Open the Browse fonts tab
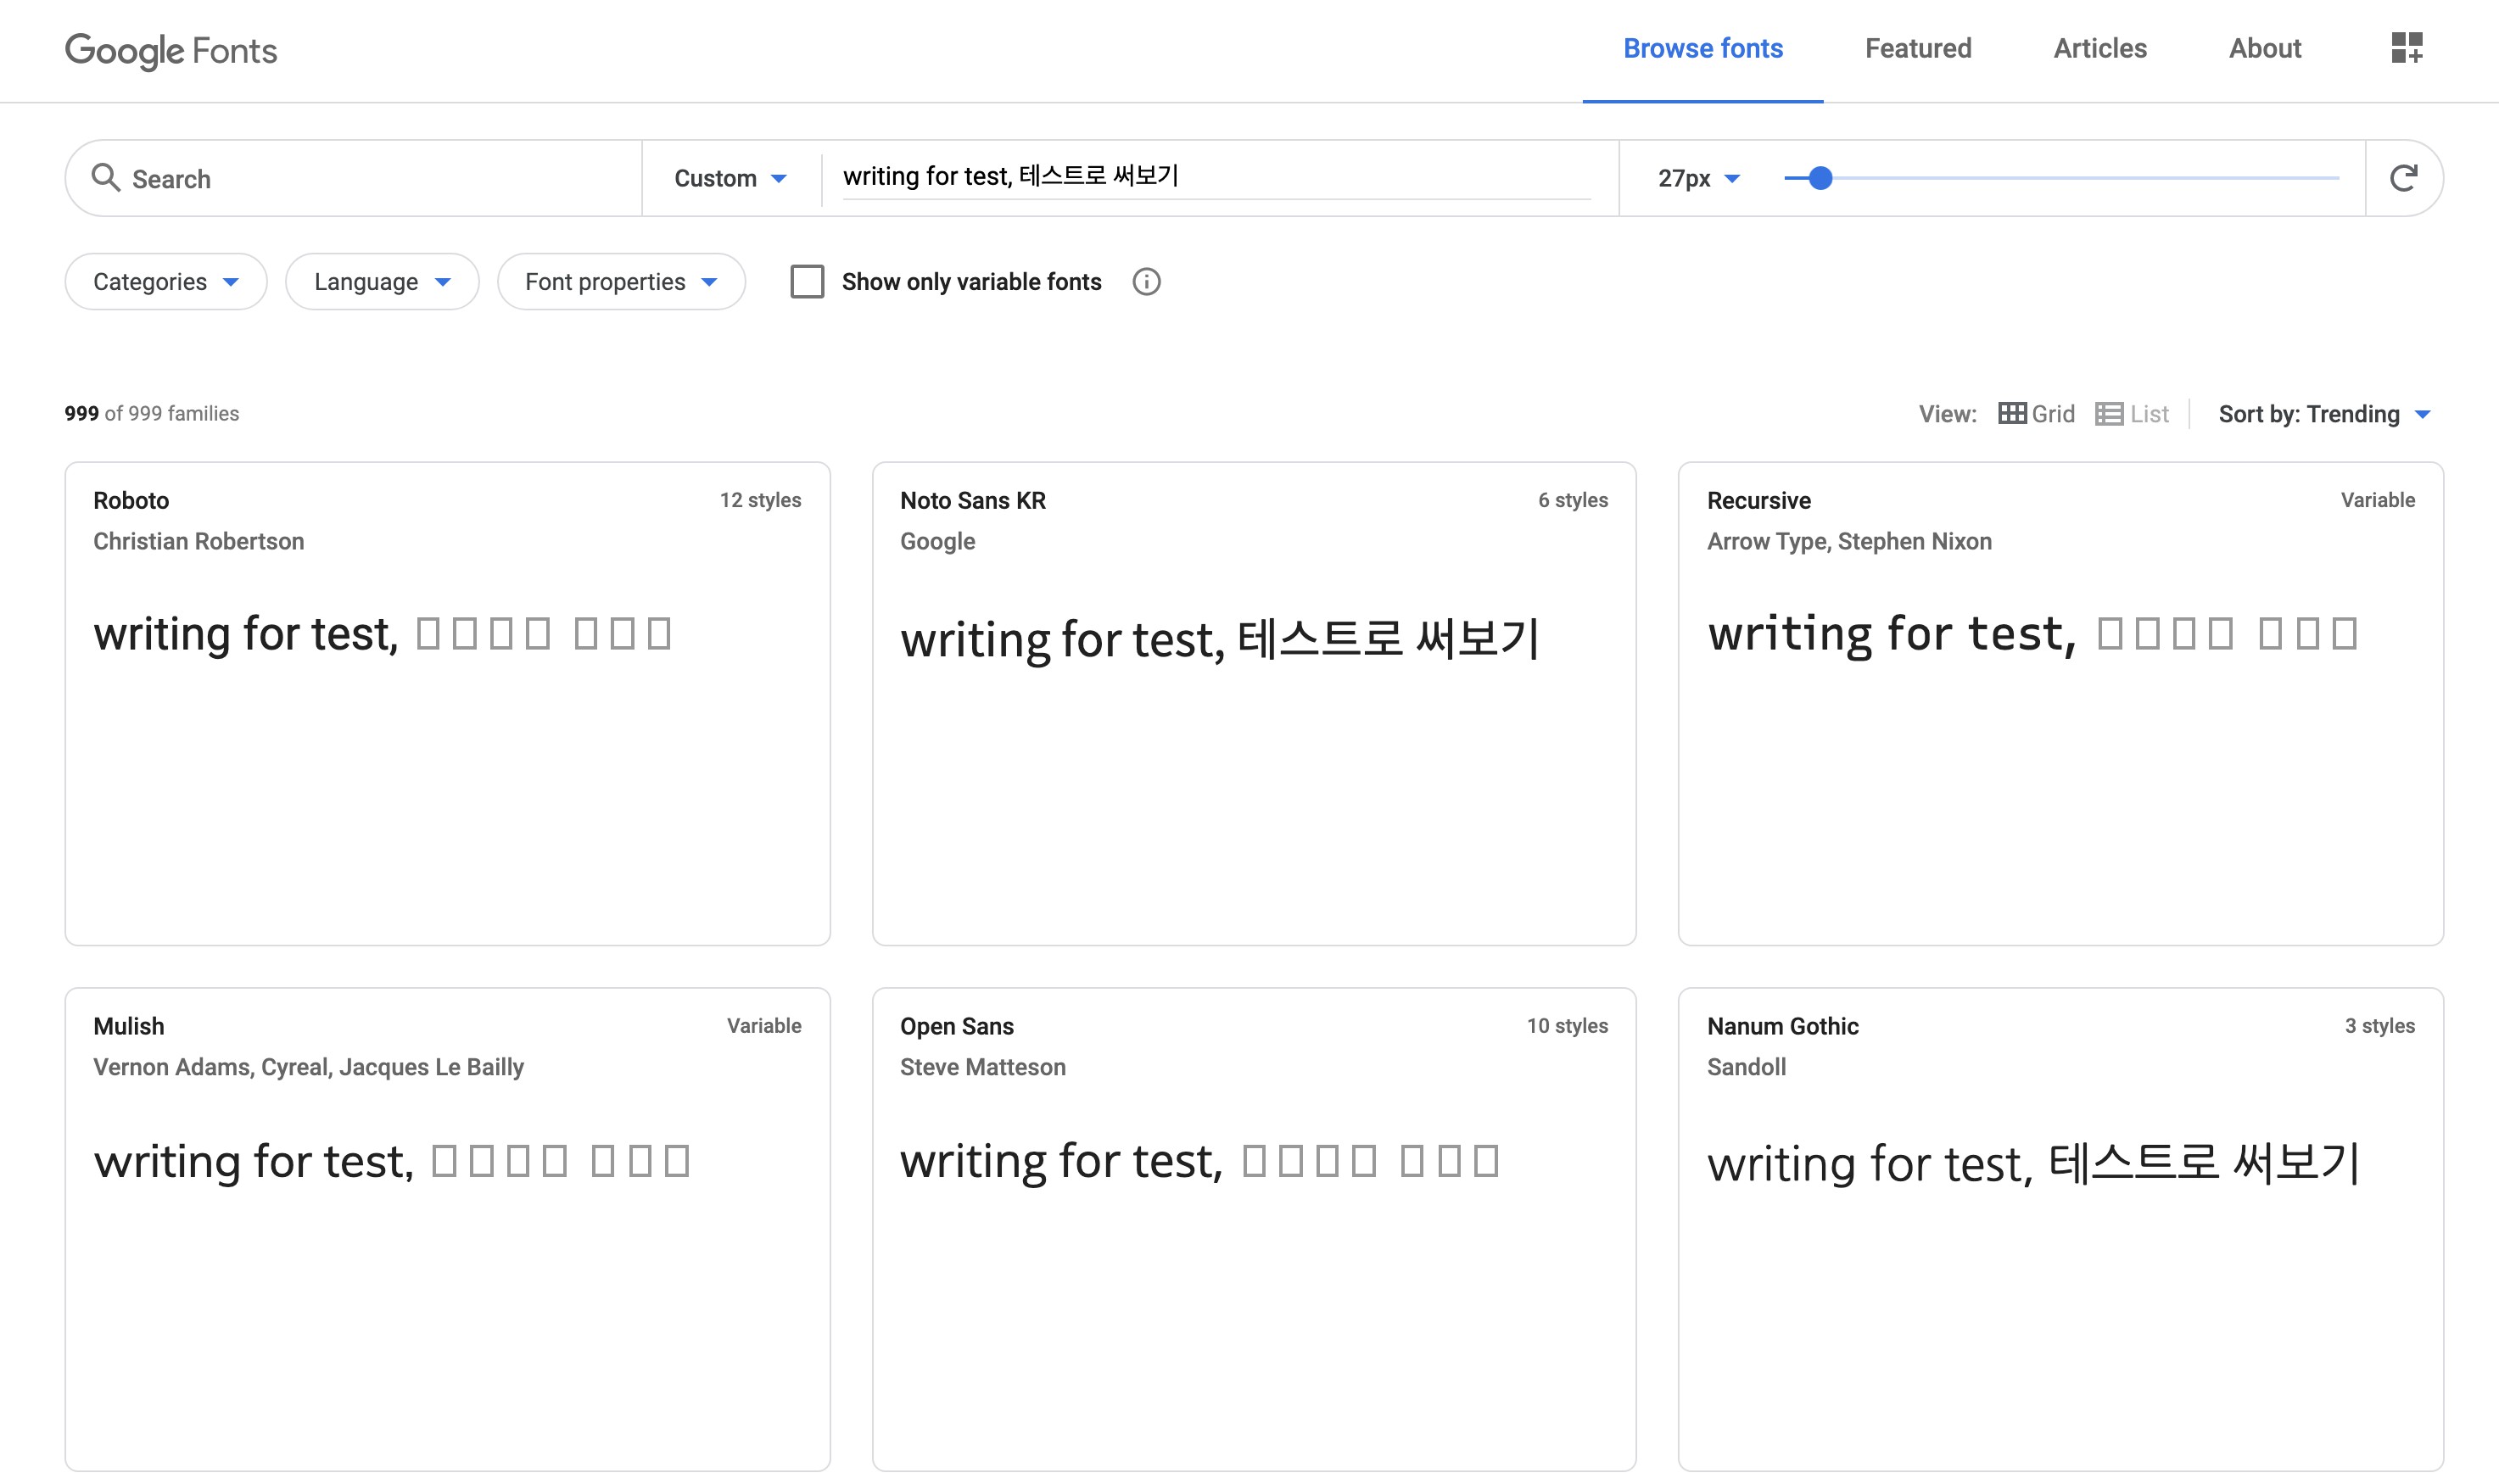2499x1484 pixels. click(1702, 48)
